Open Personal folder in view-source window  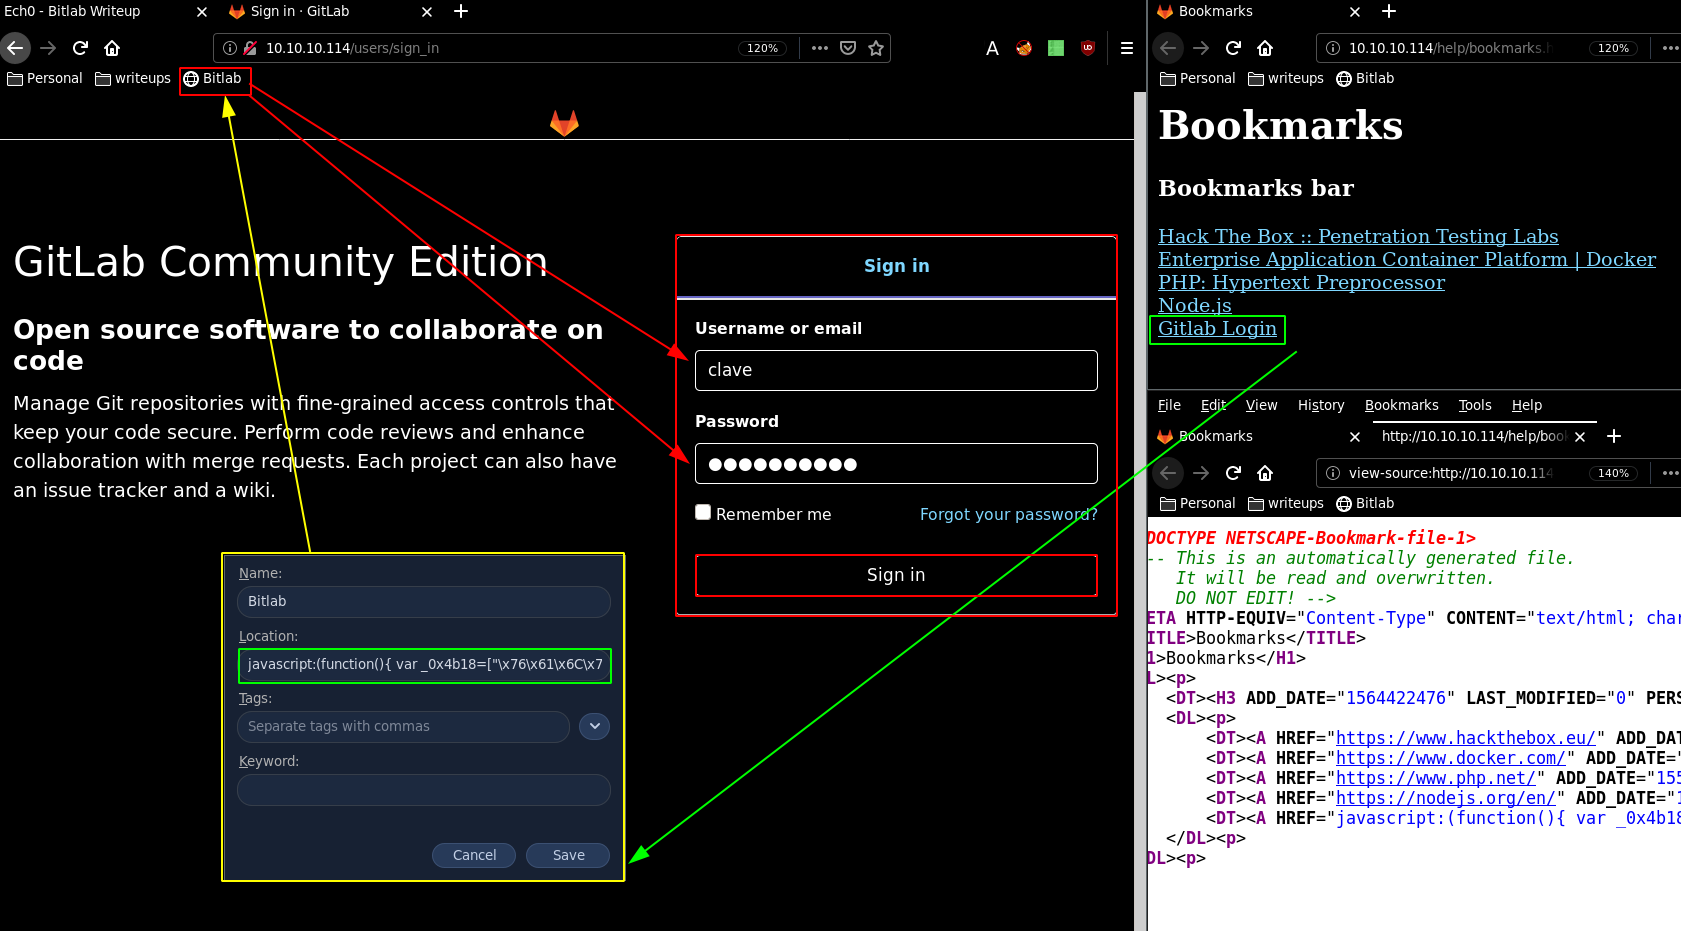coord(1198,503)
